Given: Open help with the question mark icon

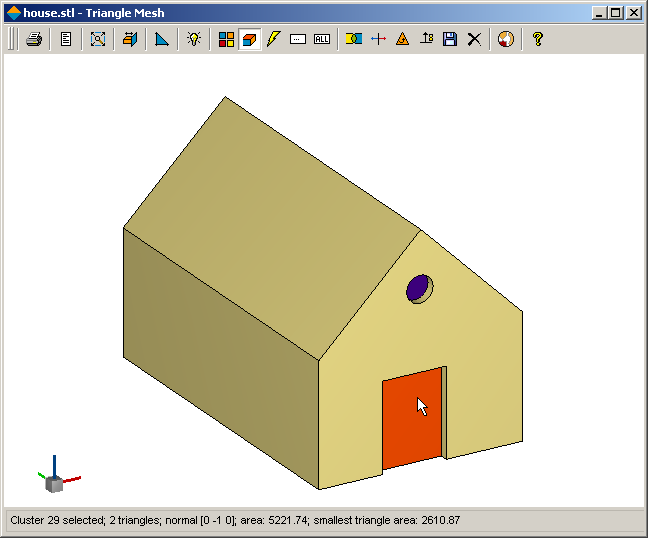Looking at the screenshot, I should point(538,39).
